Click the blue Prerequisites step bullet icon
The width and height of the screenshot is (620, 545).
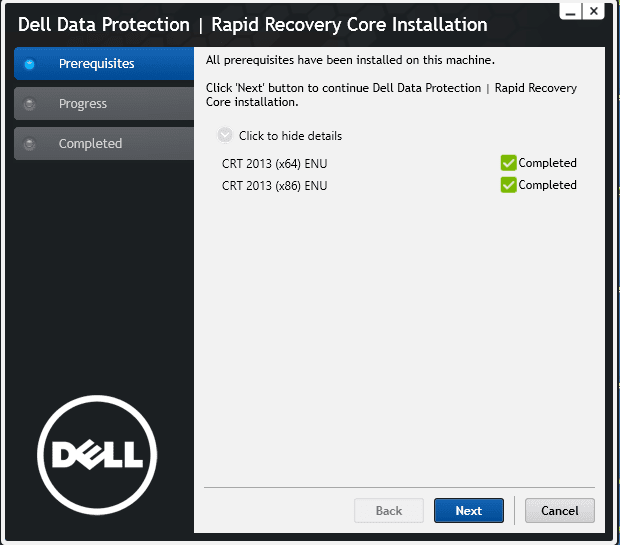(x=29, y=64)
